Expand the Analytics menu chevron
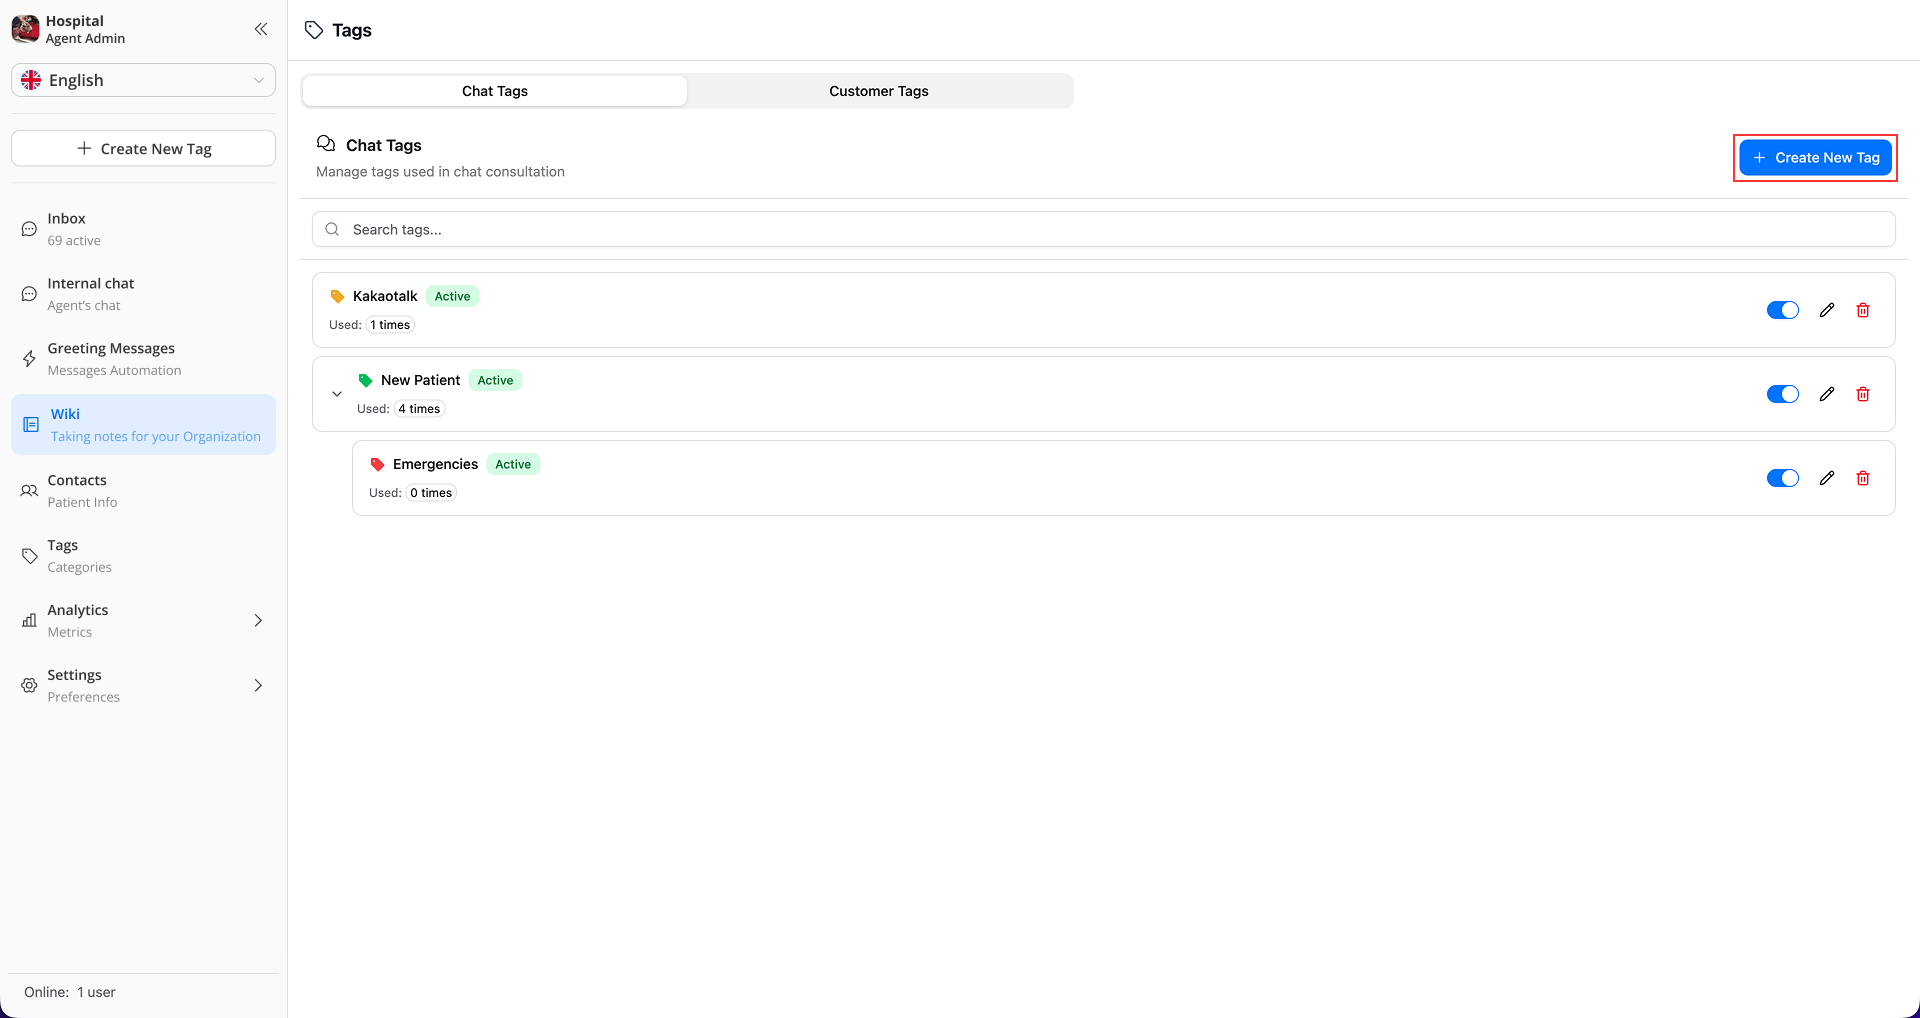Screen dimensions: 1920x1018 click(258, 620)
